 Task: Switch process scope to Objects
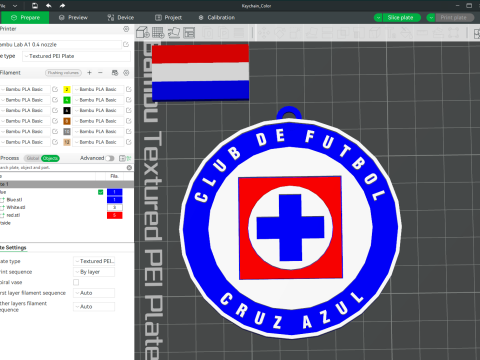[x=50, y=158]
